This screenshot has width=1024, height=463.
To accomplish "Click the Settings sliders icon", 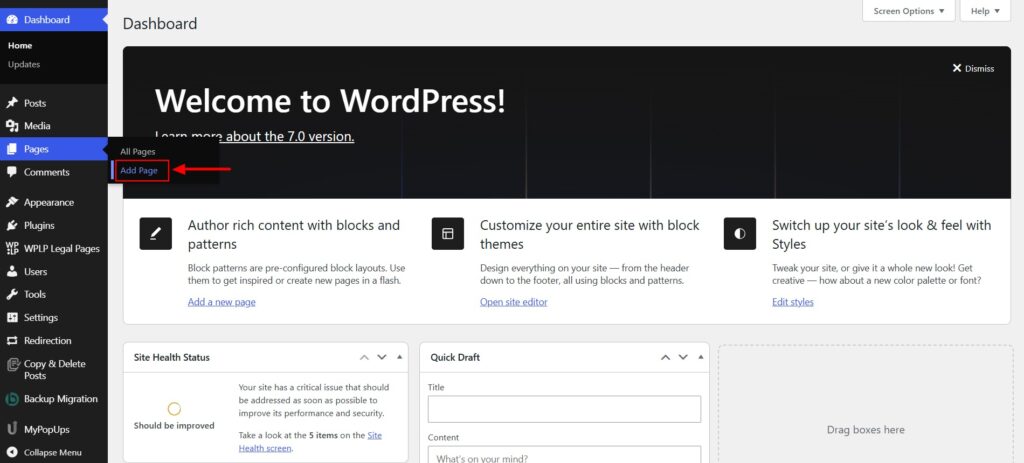I will [12, 317].
